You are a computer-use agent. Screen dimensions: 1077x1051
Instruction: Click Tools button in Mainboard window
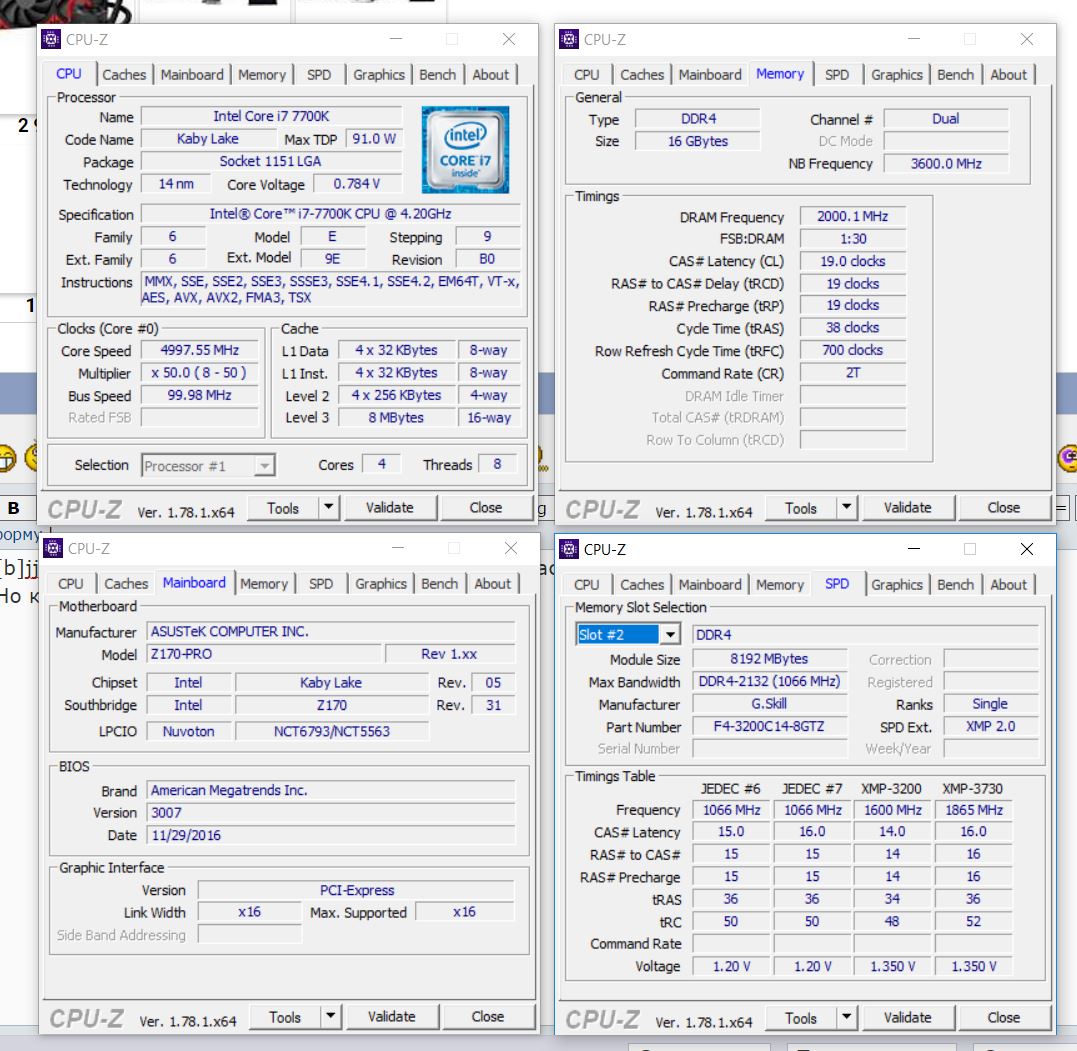[x=285, y=1017]
